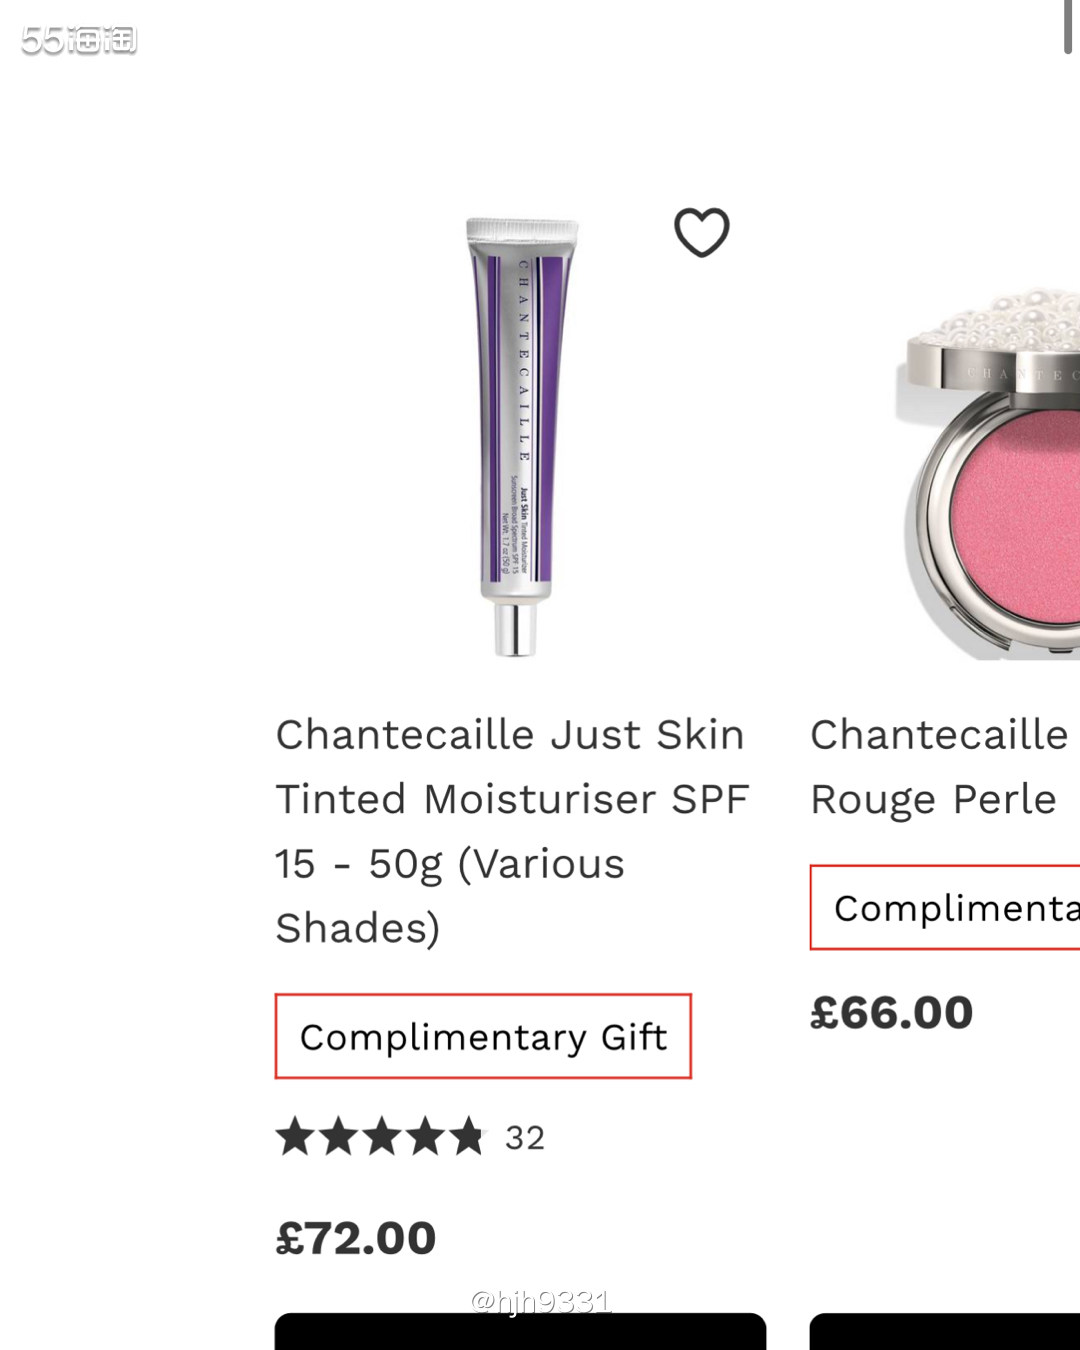1080x1350 pixels.
Task: View the 32 reviews count
Action: coord(525,1138)
